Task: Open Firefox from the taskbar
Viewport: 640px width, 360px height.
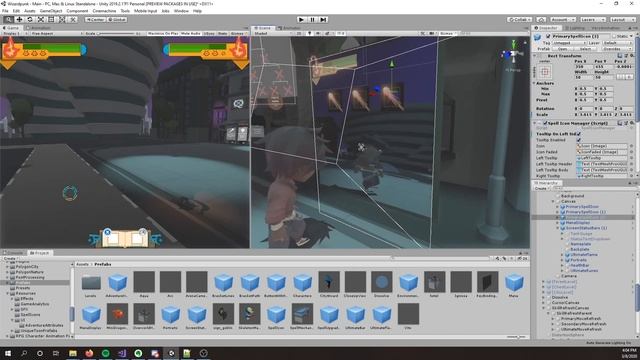Action: point(89,353)
